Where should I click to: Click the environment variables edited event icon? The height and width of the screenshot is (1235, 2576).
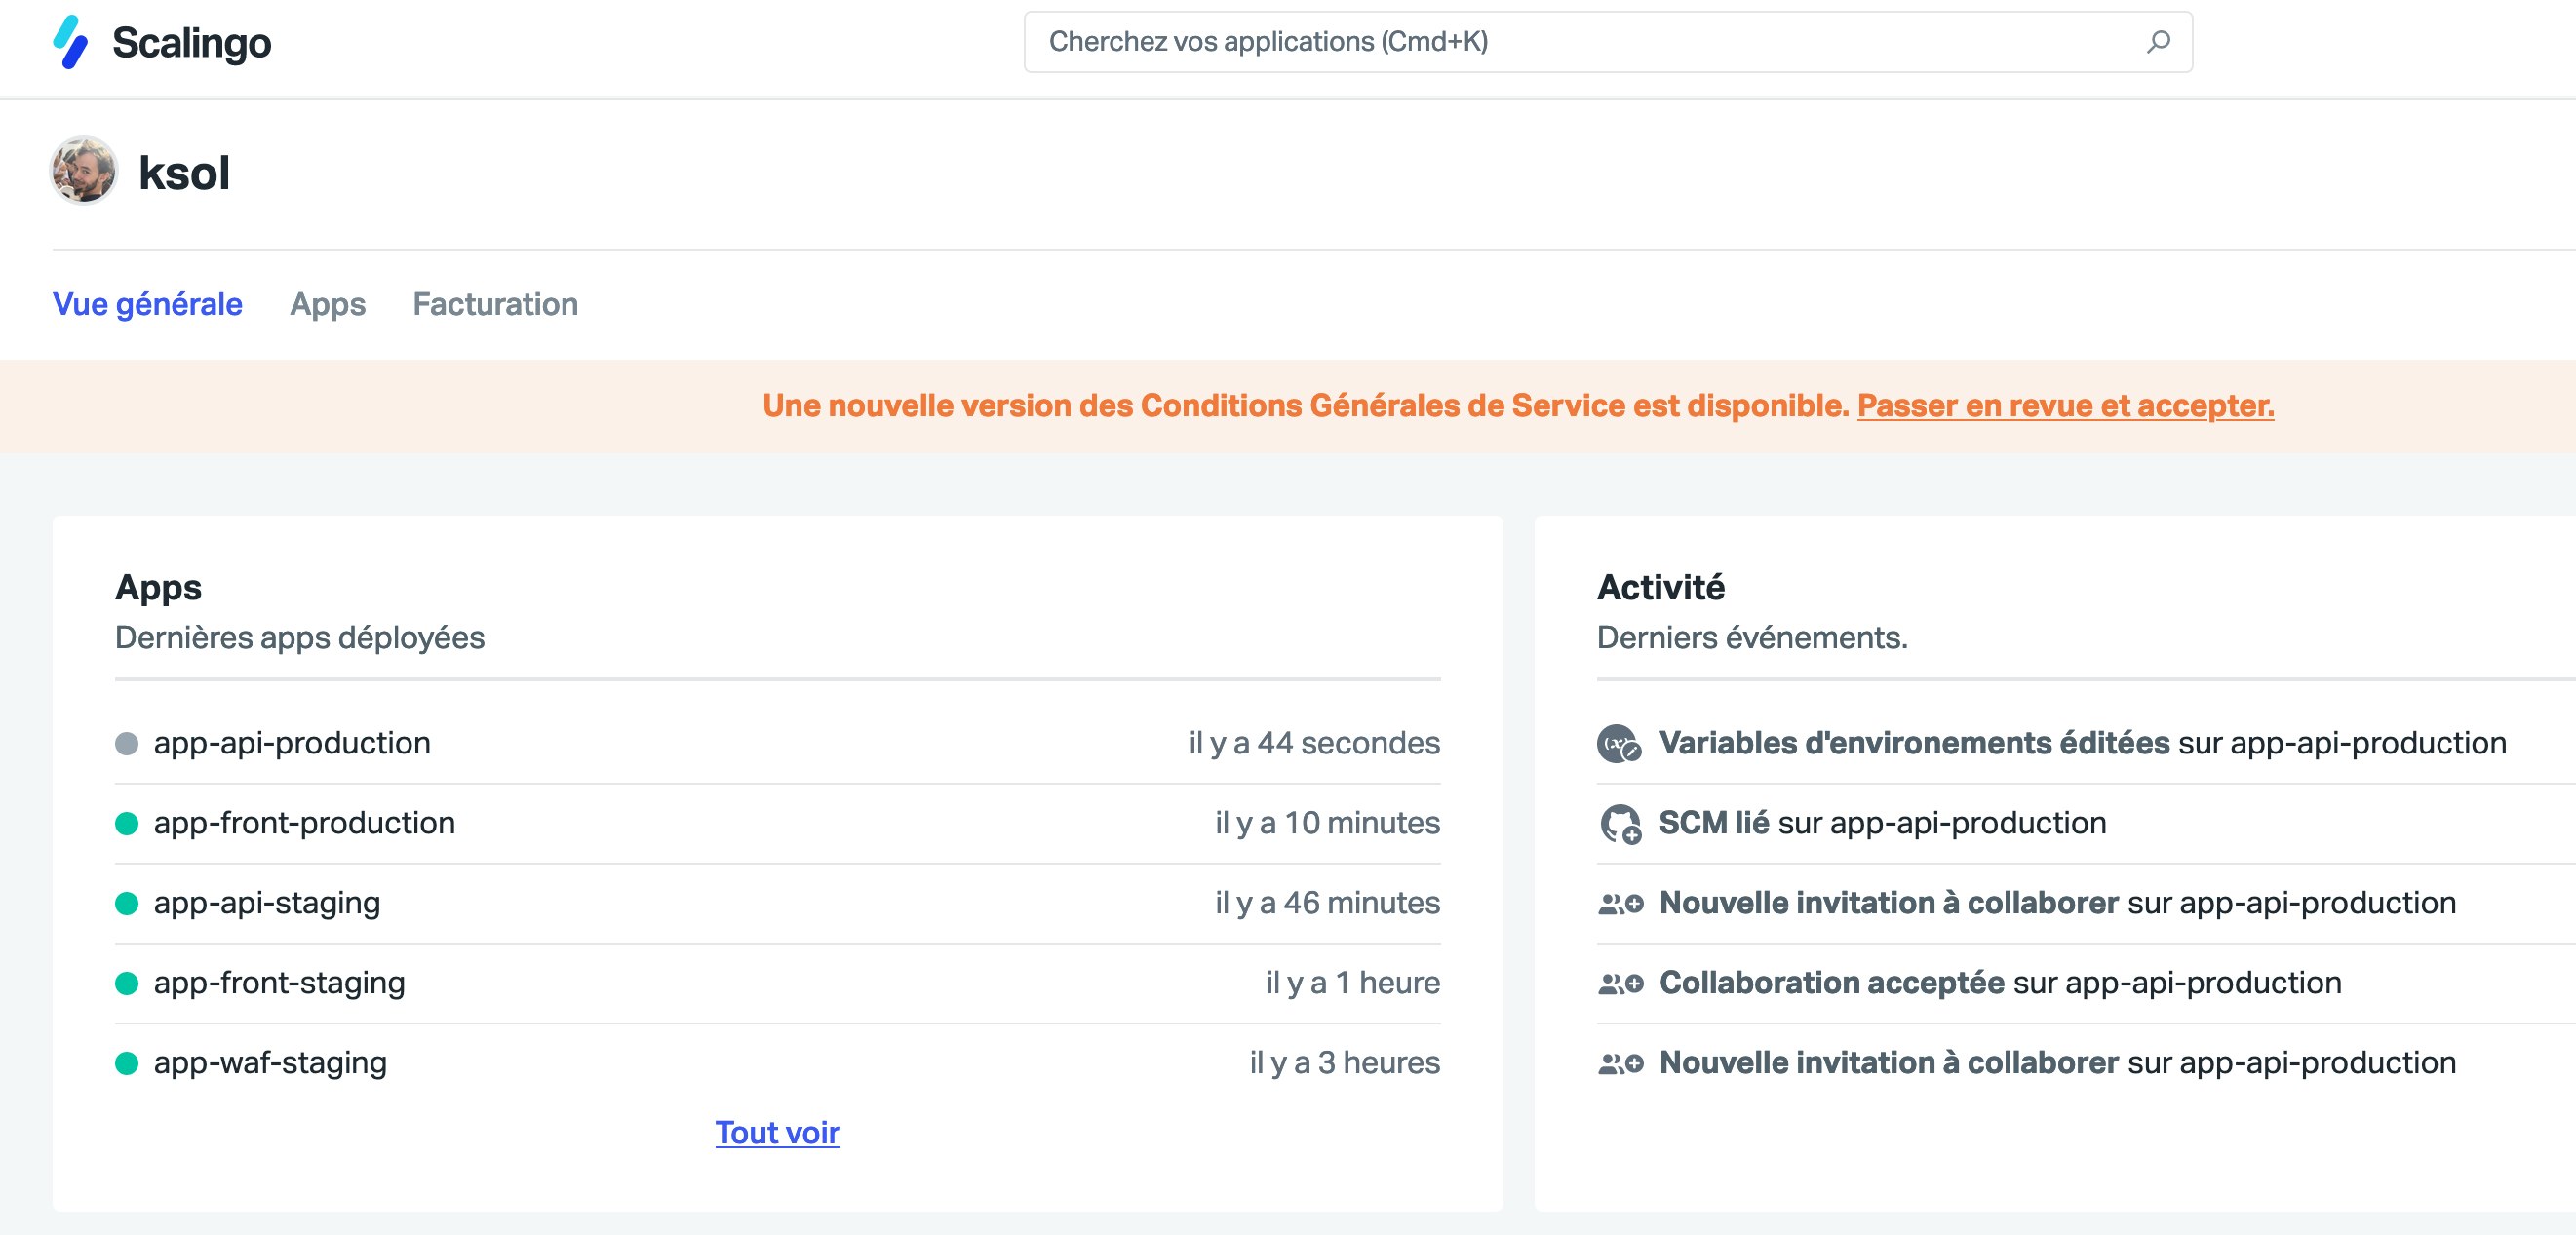tap(1619, 744)
